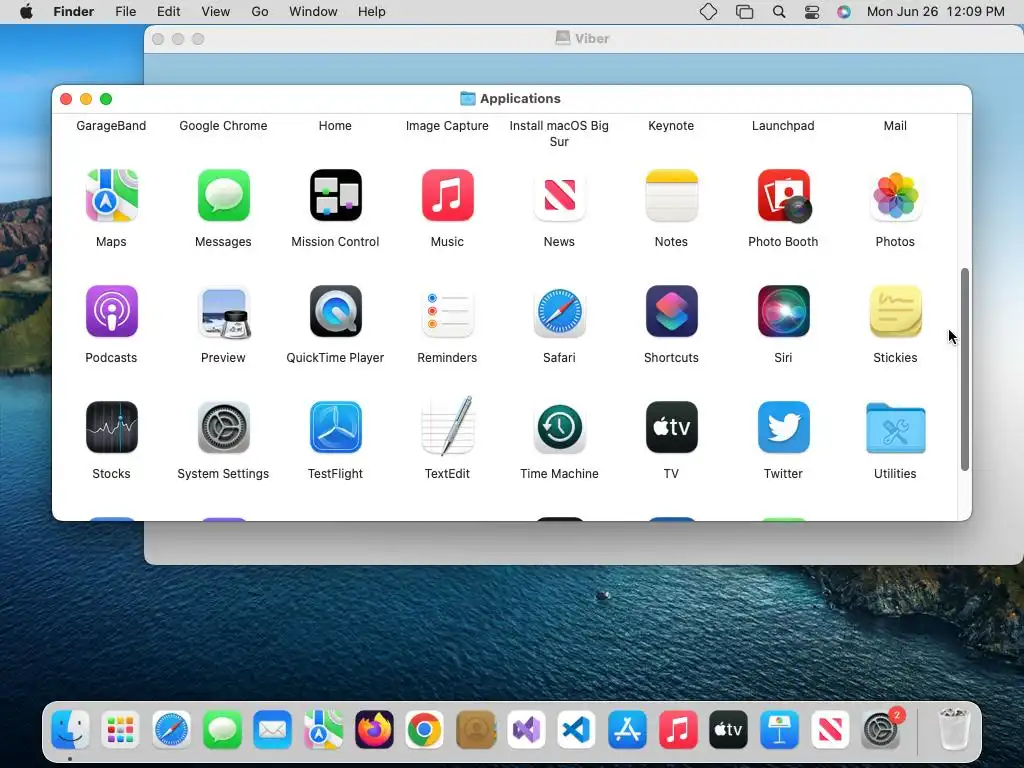This screenshot has height=768, width=1024.
Task: Select the News app in Applications window
Action: tap(560, 195)
